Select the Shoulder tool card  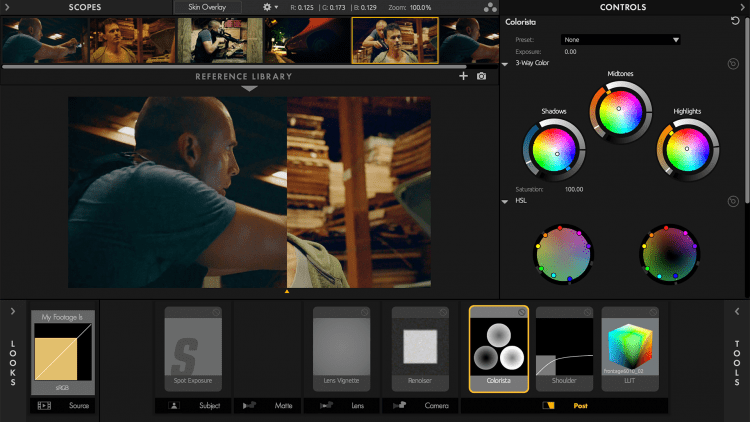(564, 350)
